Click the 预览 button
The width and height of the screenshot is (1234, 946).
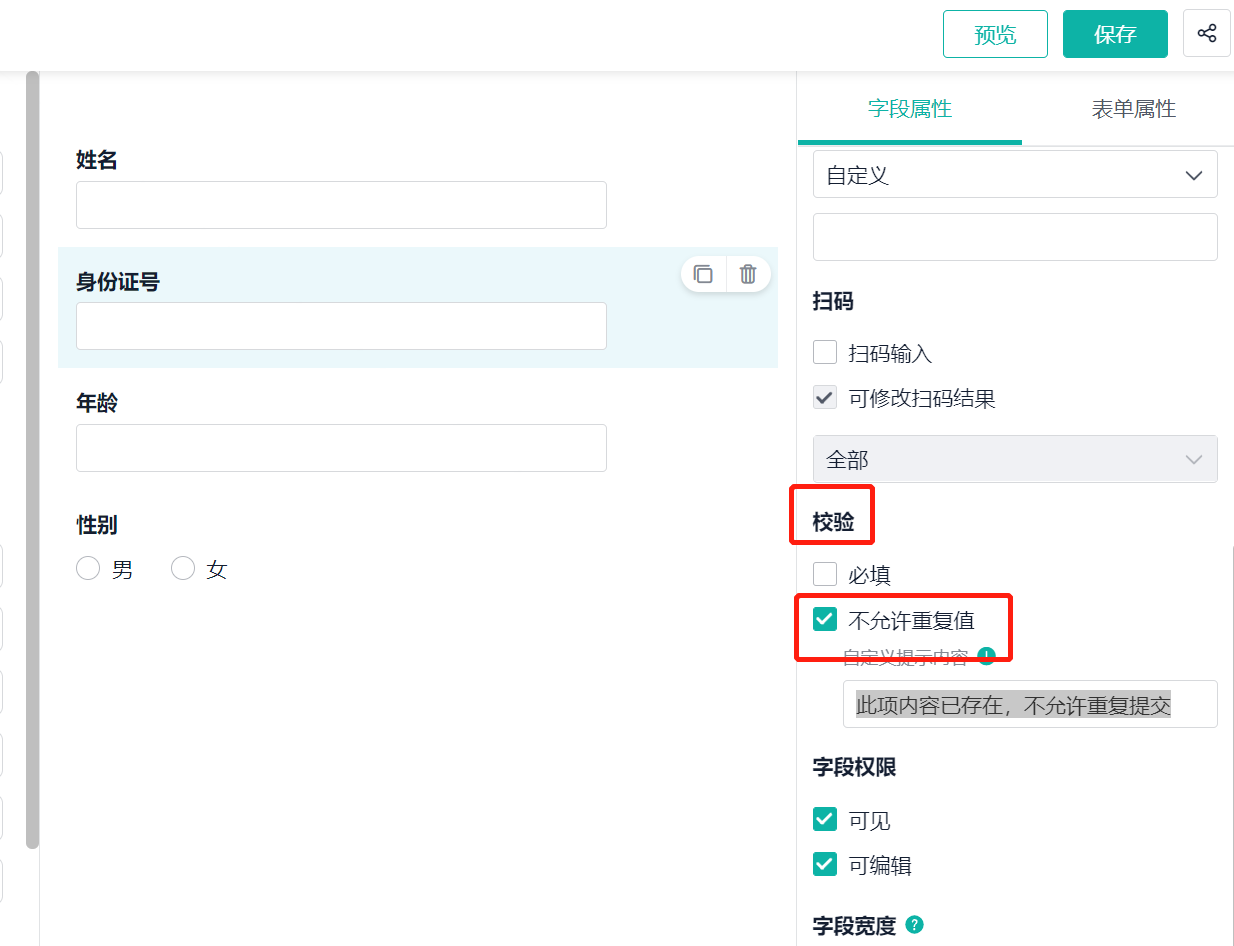coord(995,34)
